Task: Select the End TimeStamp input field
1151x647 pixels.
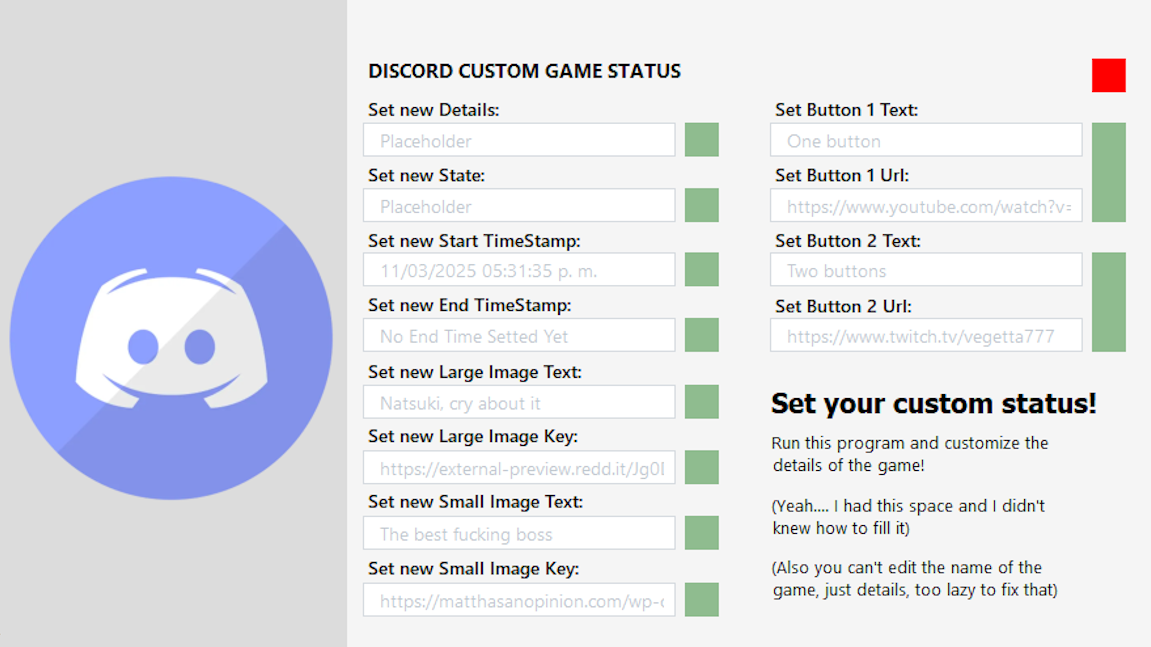Action: [519, 335]
